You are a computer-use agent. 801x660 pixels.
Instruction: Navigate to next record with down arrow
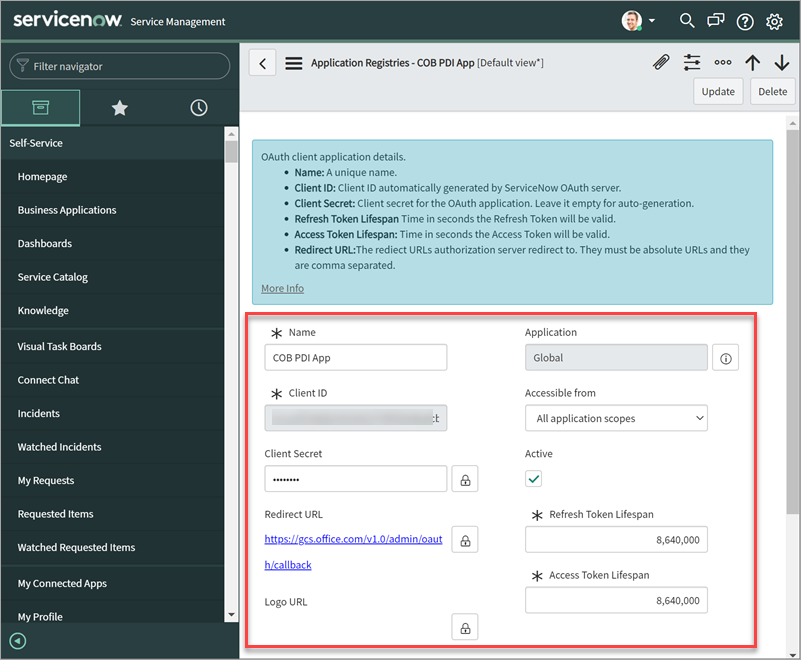pyautogui.click(x=783, y=62)
